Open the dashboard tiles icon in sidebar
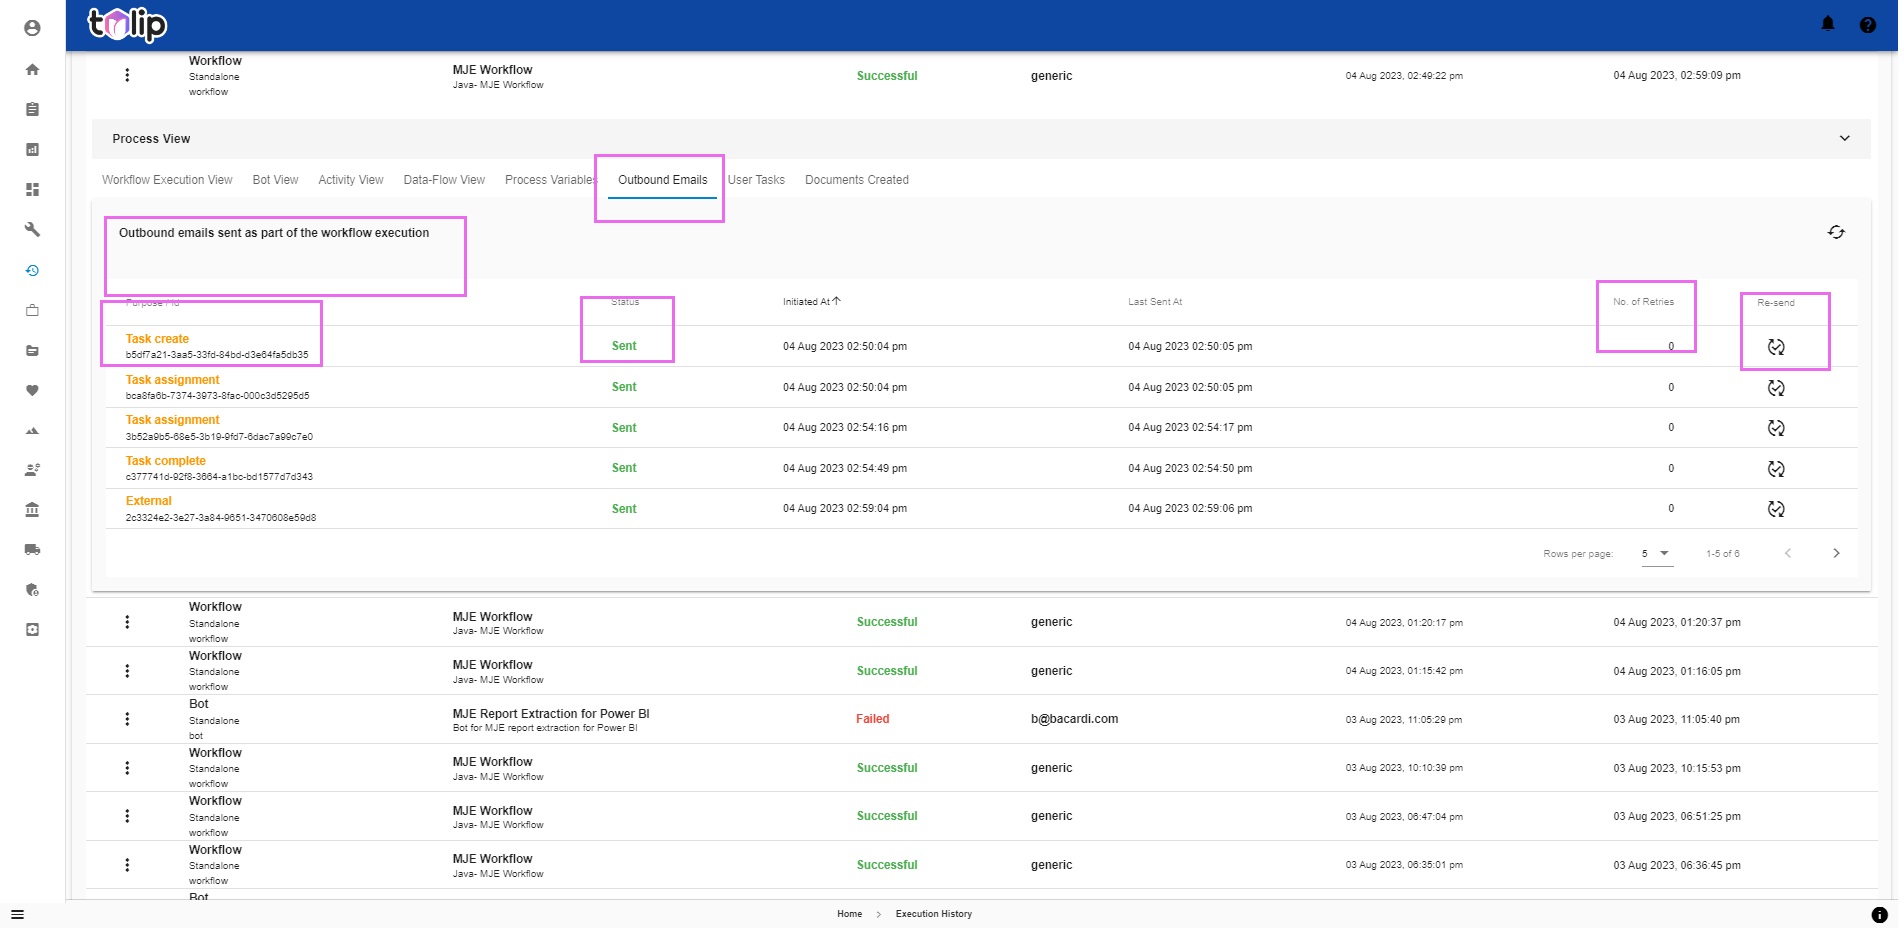 point(32,189)
